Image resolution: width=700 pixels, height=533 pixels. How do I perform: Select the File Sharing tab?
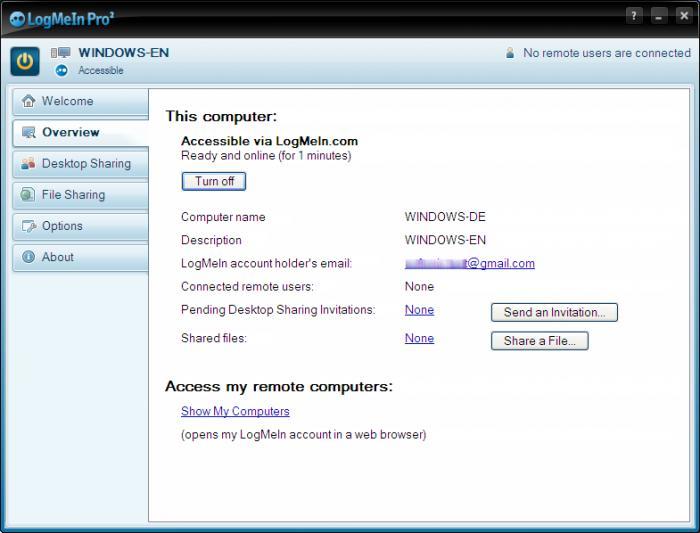[x=73, y=195]
